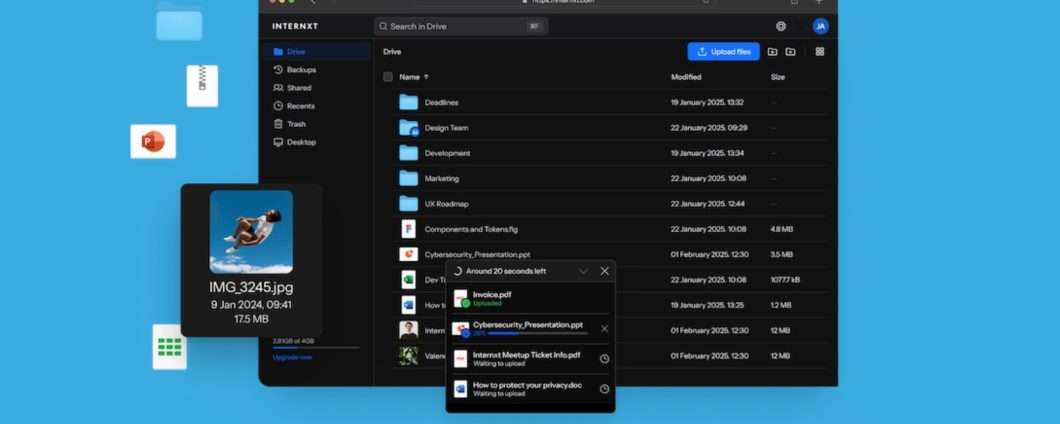Click the IMG_3245.jpg preview image
1060x424 pixels.
(251, 231)
